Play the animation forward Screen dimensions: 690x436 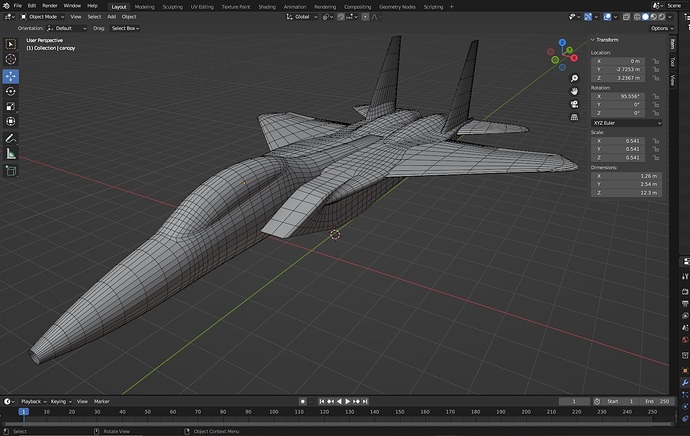(348, 401)
